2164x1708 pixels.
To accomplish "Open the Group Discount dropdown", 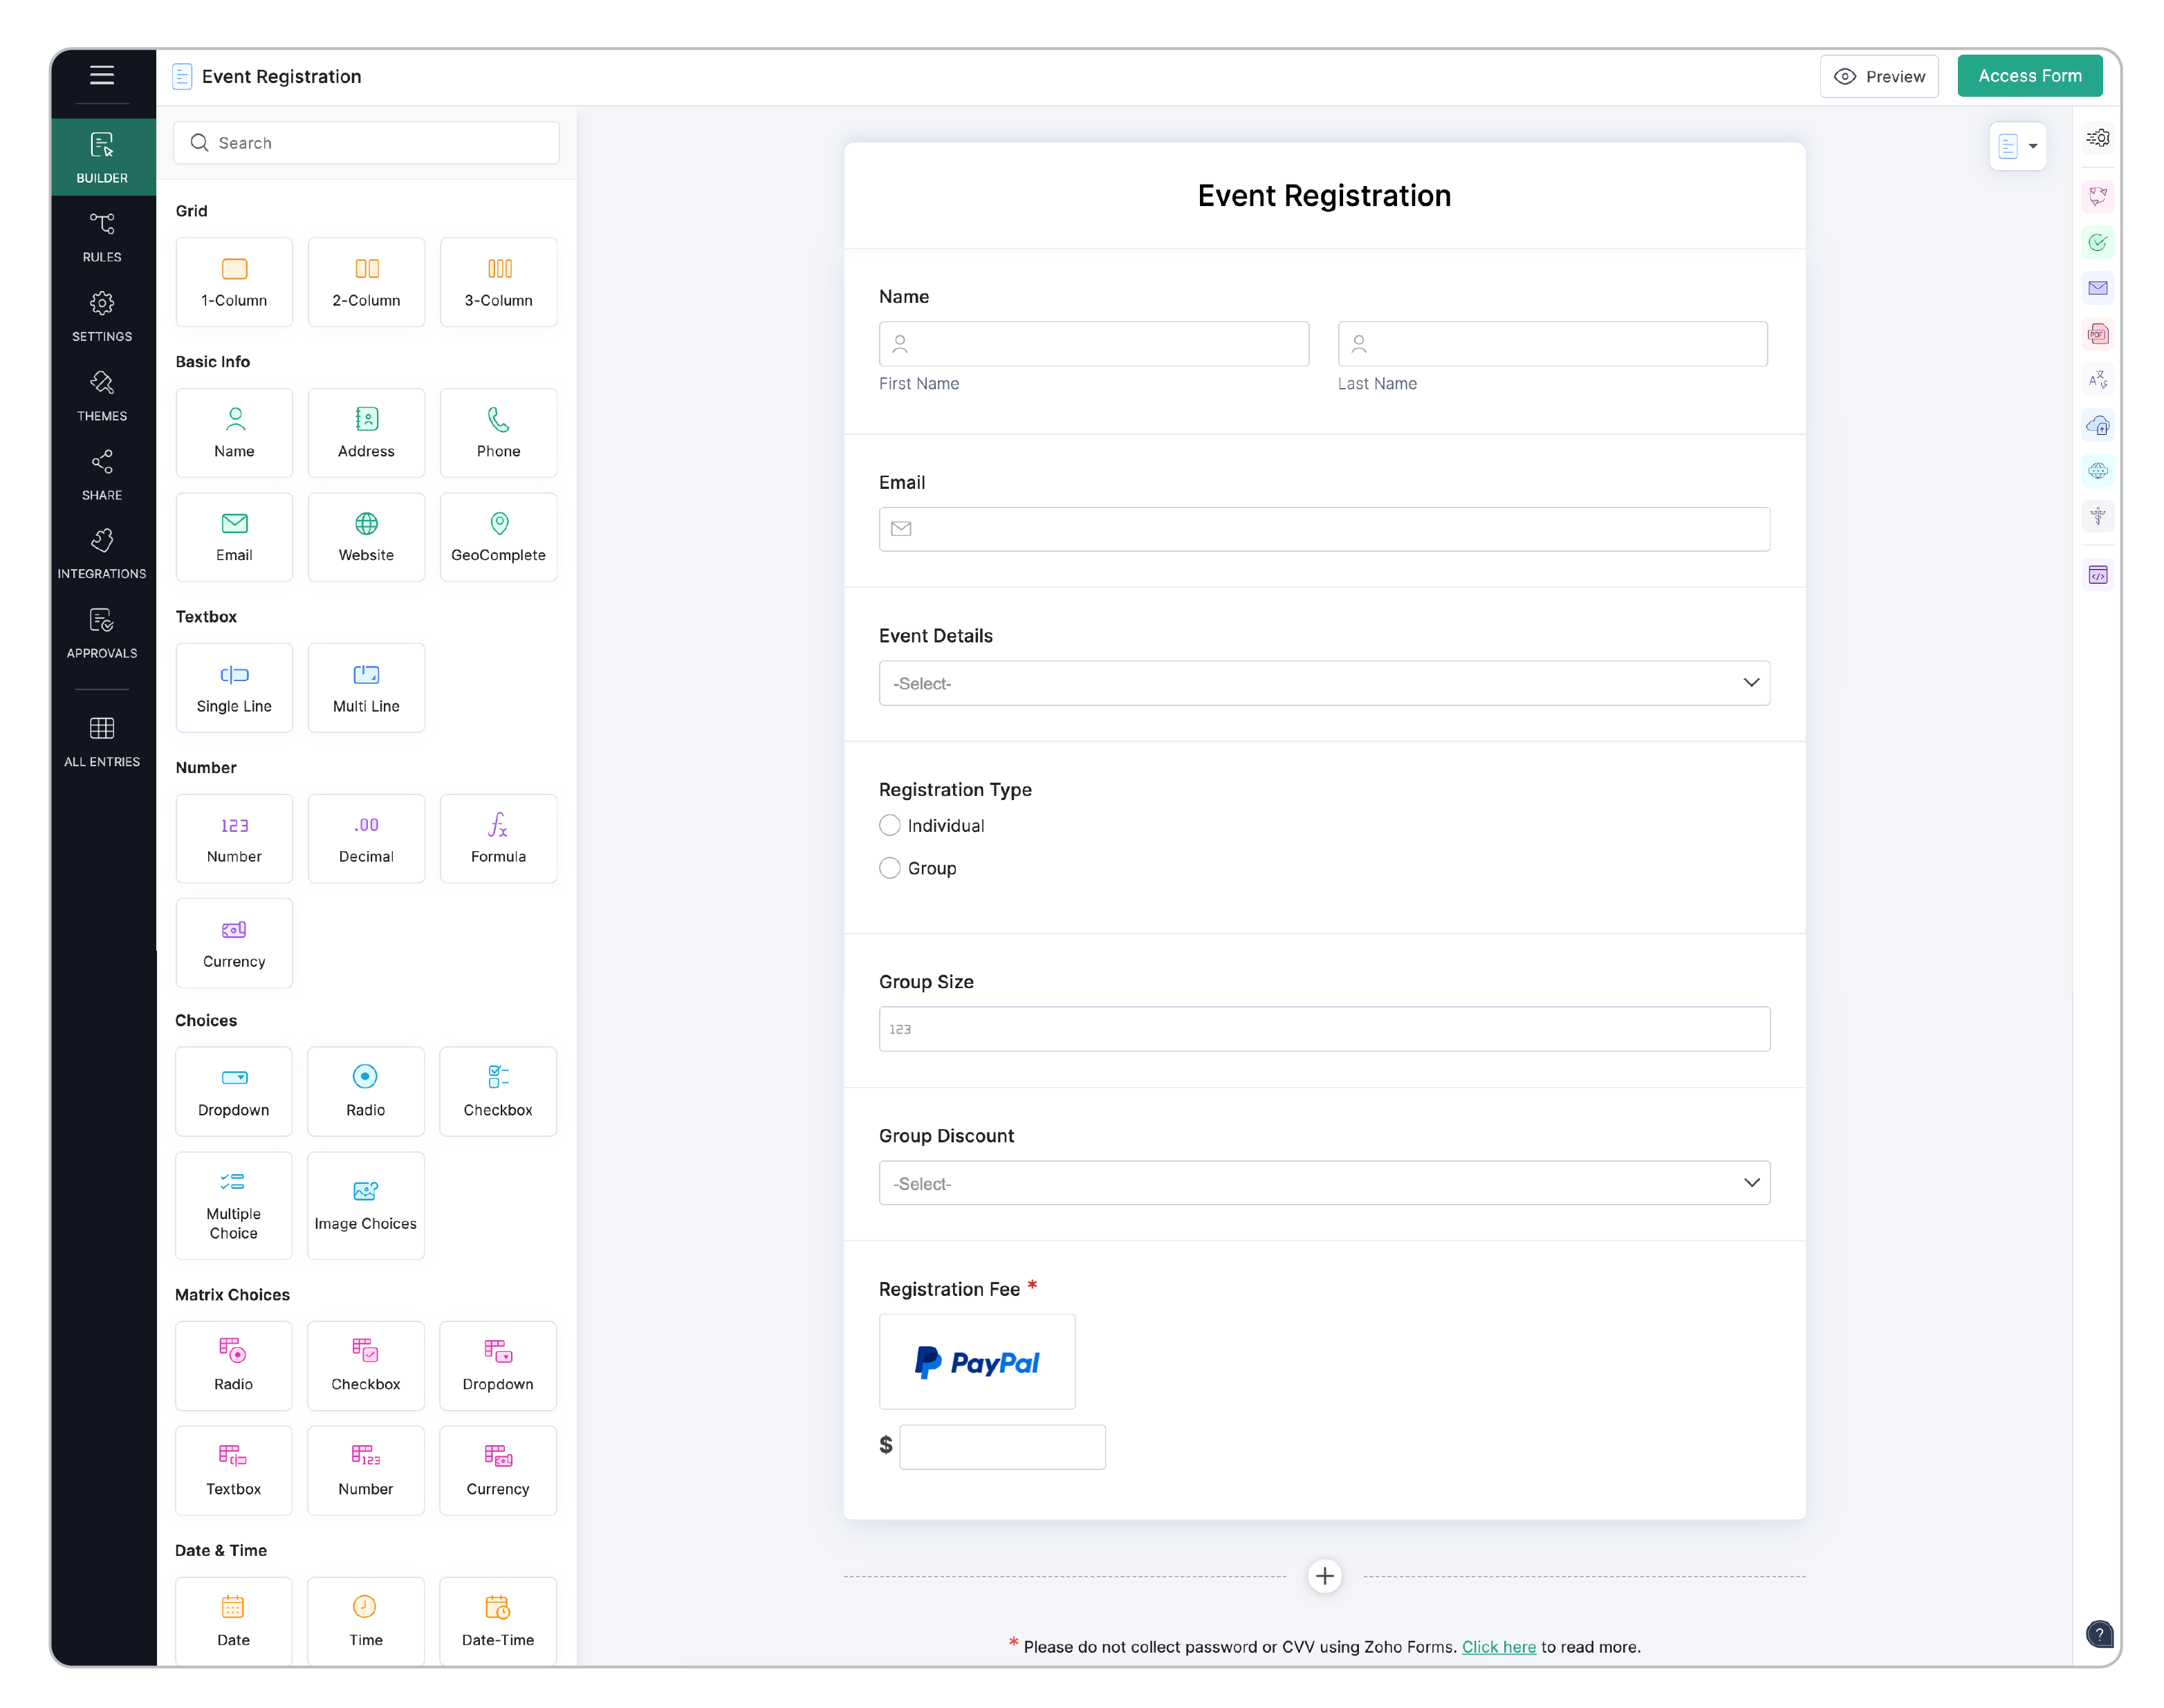I will tap(1324, 1183).
